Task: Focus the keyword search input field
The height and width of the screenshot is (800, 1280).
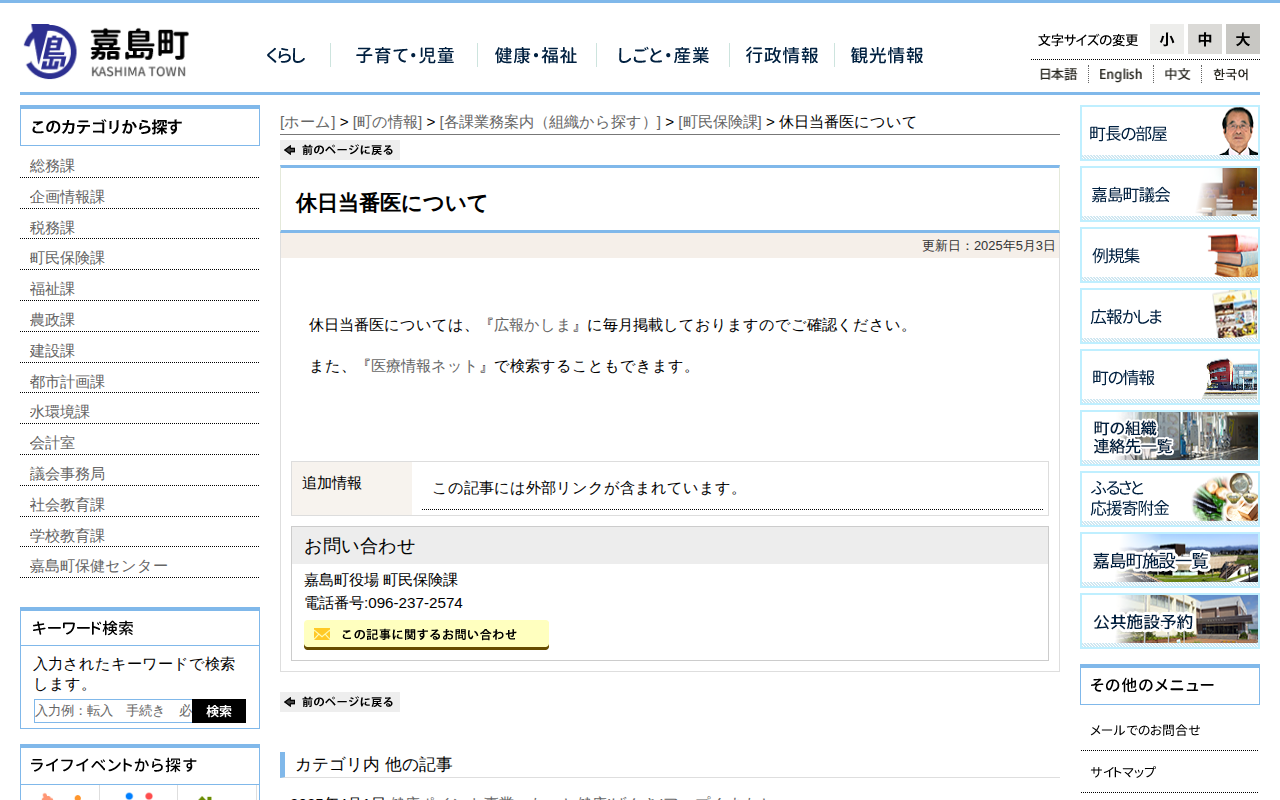Action: [x=113, y=711]
